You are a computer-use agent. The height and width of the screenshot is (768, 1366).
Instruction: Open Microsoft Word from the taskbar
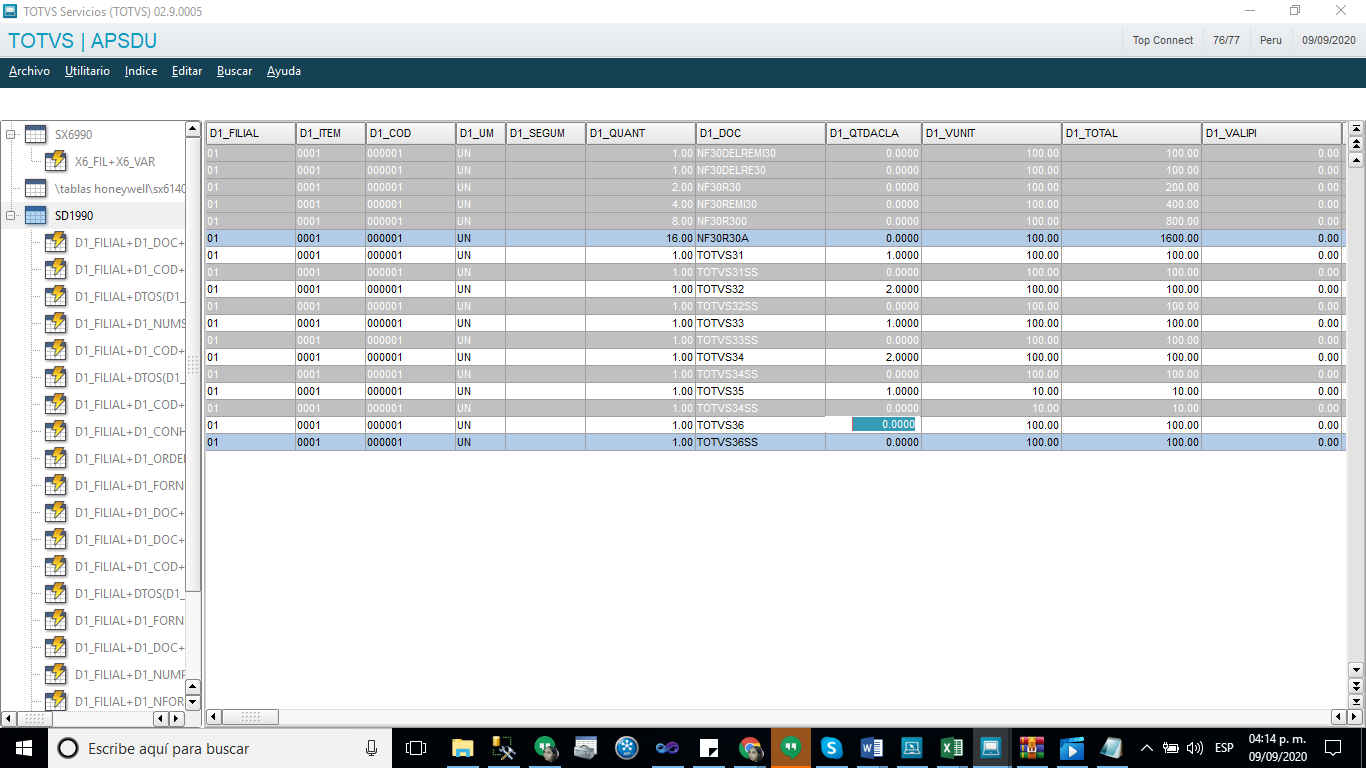870,748
